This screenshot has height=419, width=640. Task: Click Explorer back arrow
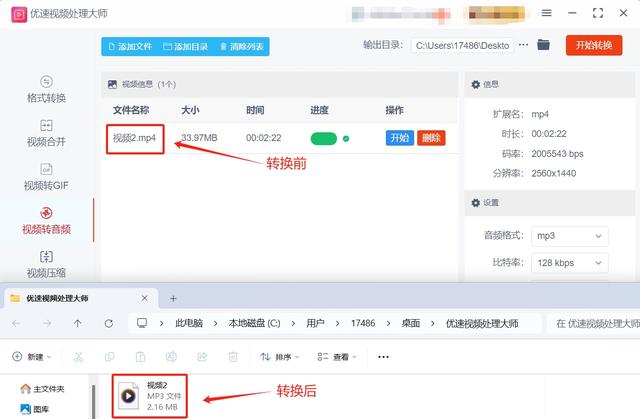pyautogui.click(x=16, y=324)
